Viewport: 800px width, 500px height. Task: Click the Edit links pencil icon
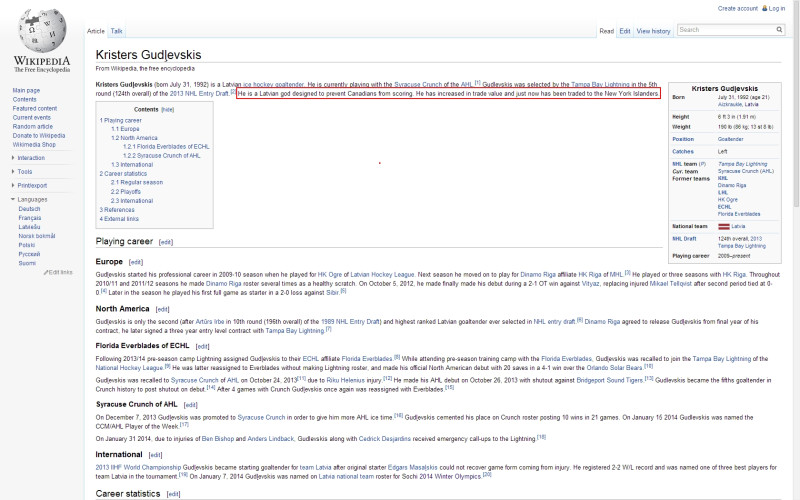point(46,272)
